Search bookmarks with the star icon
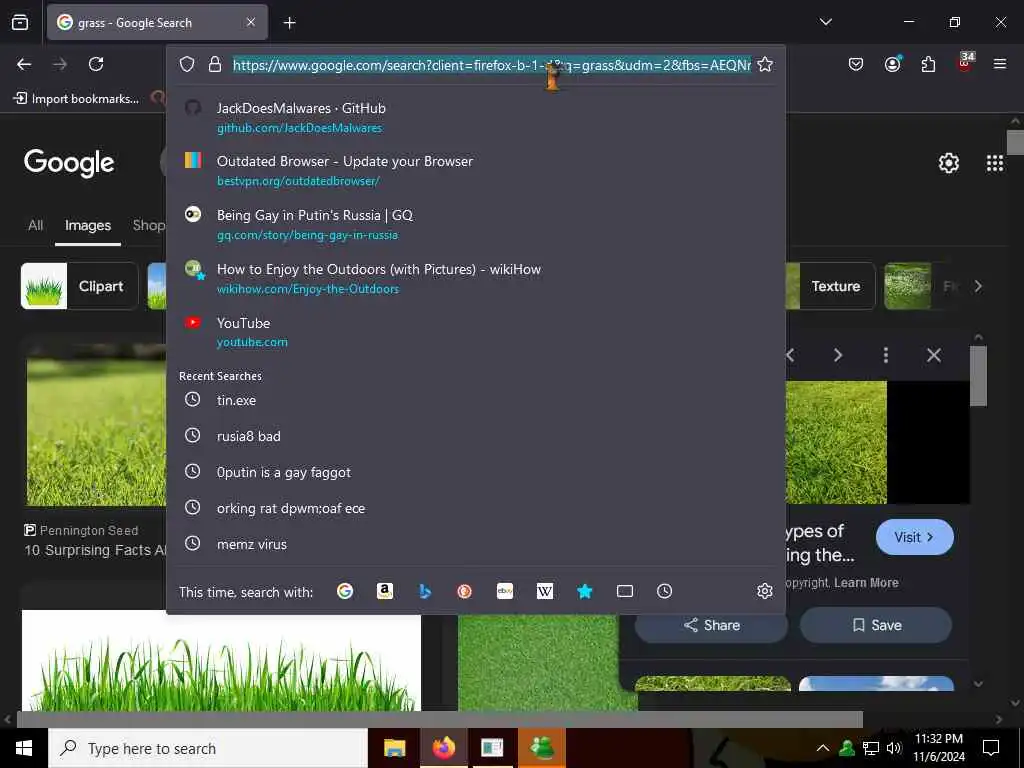 point(584,591)
